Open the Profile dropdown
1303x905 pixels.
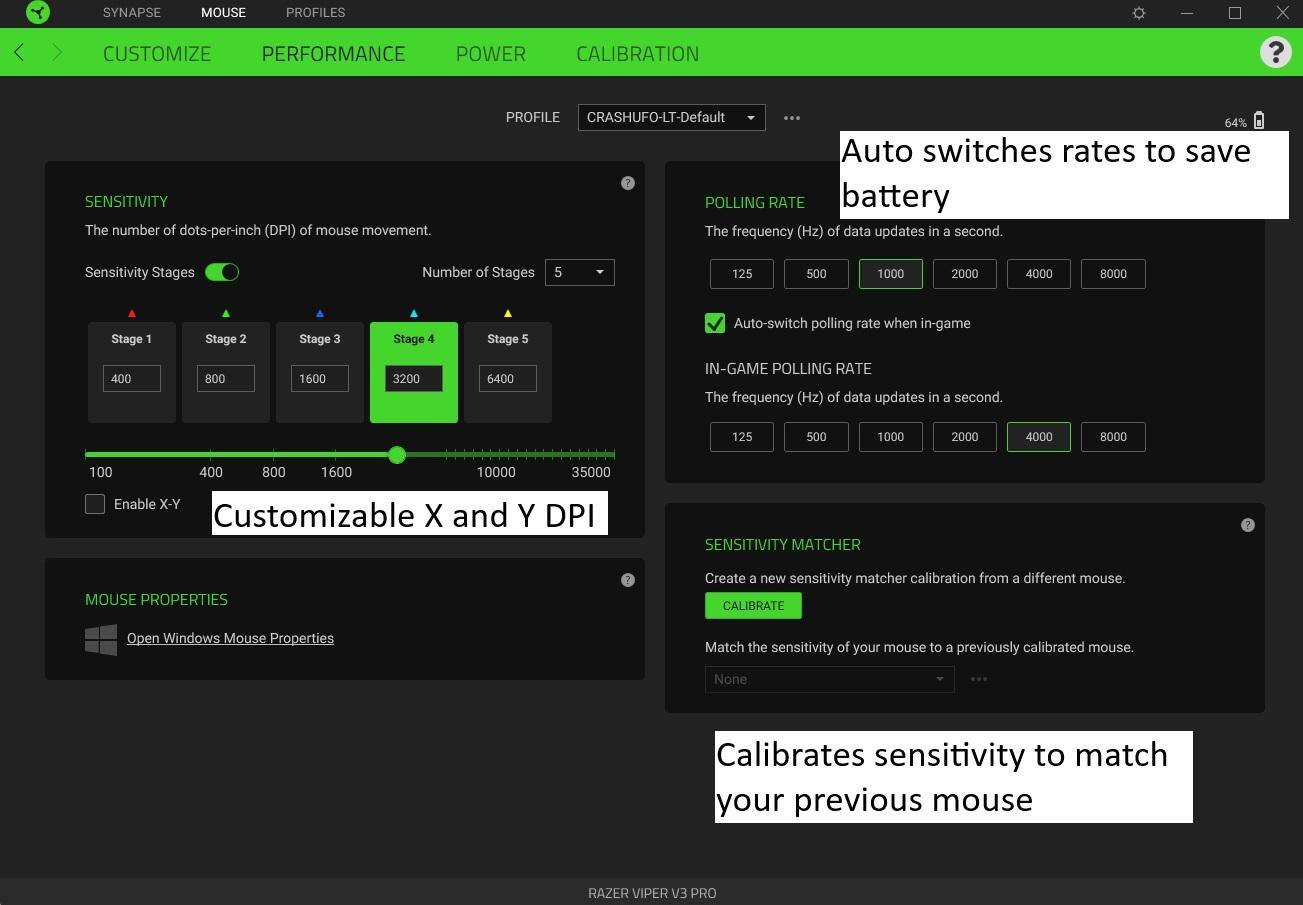coord(671,118)
